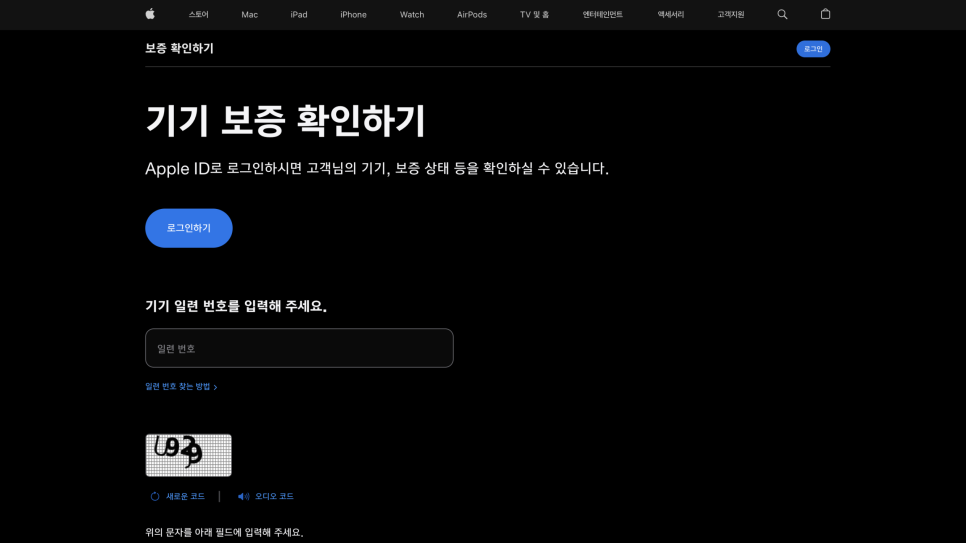This screenshot has height=543, width=966.
Task: Click the 새로운 코드 link
Action: coord(185,496)
